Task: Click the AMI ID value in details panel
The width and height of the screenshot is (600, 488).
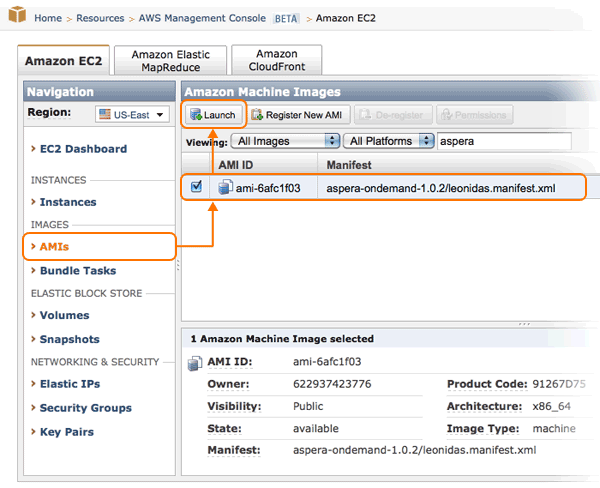Action: coord(327,362)
